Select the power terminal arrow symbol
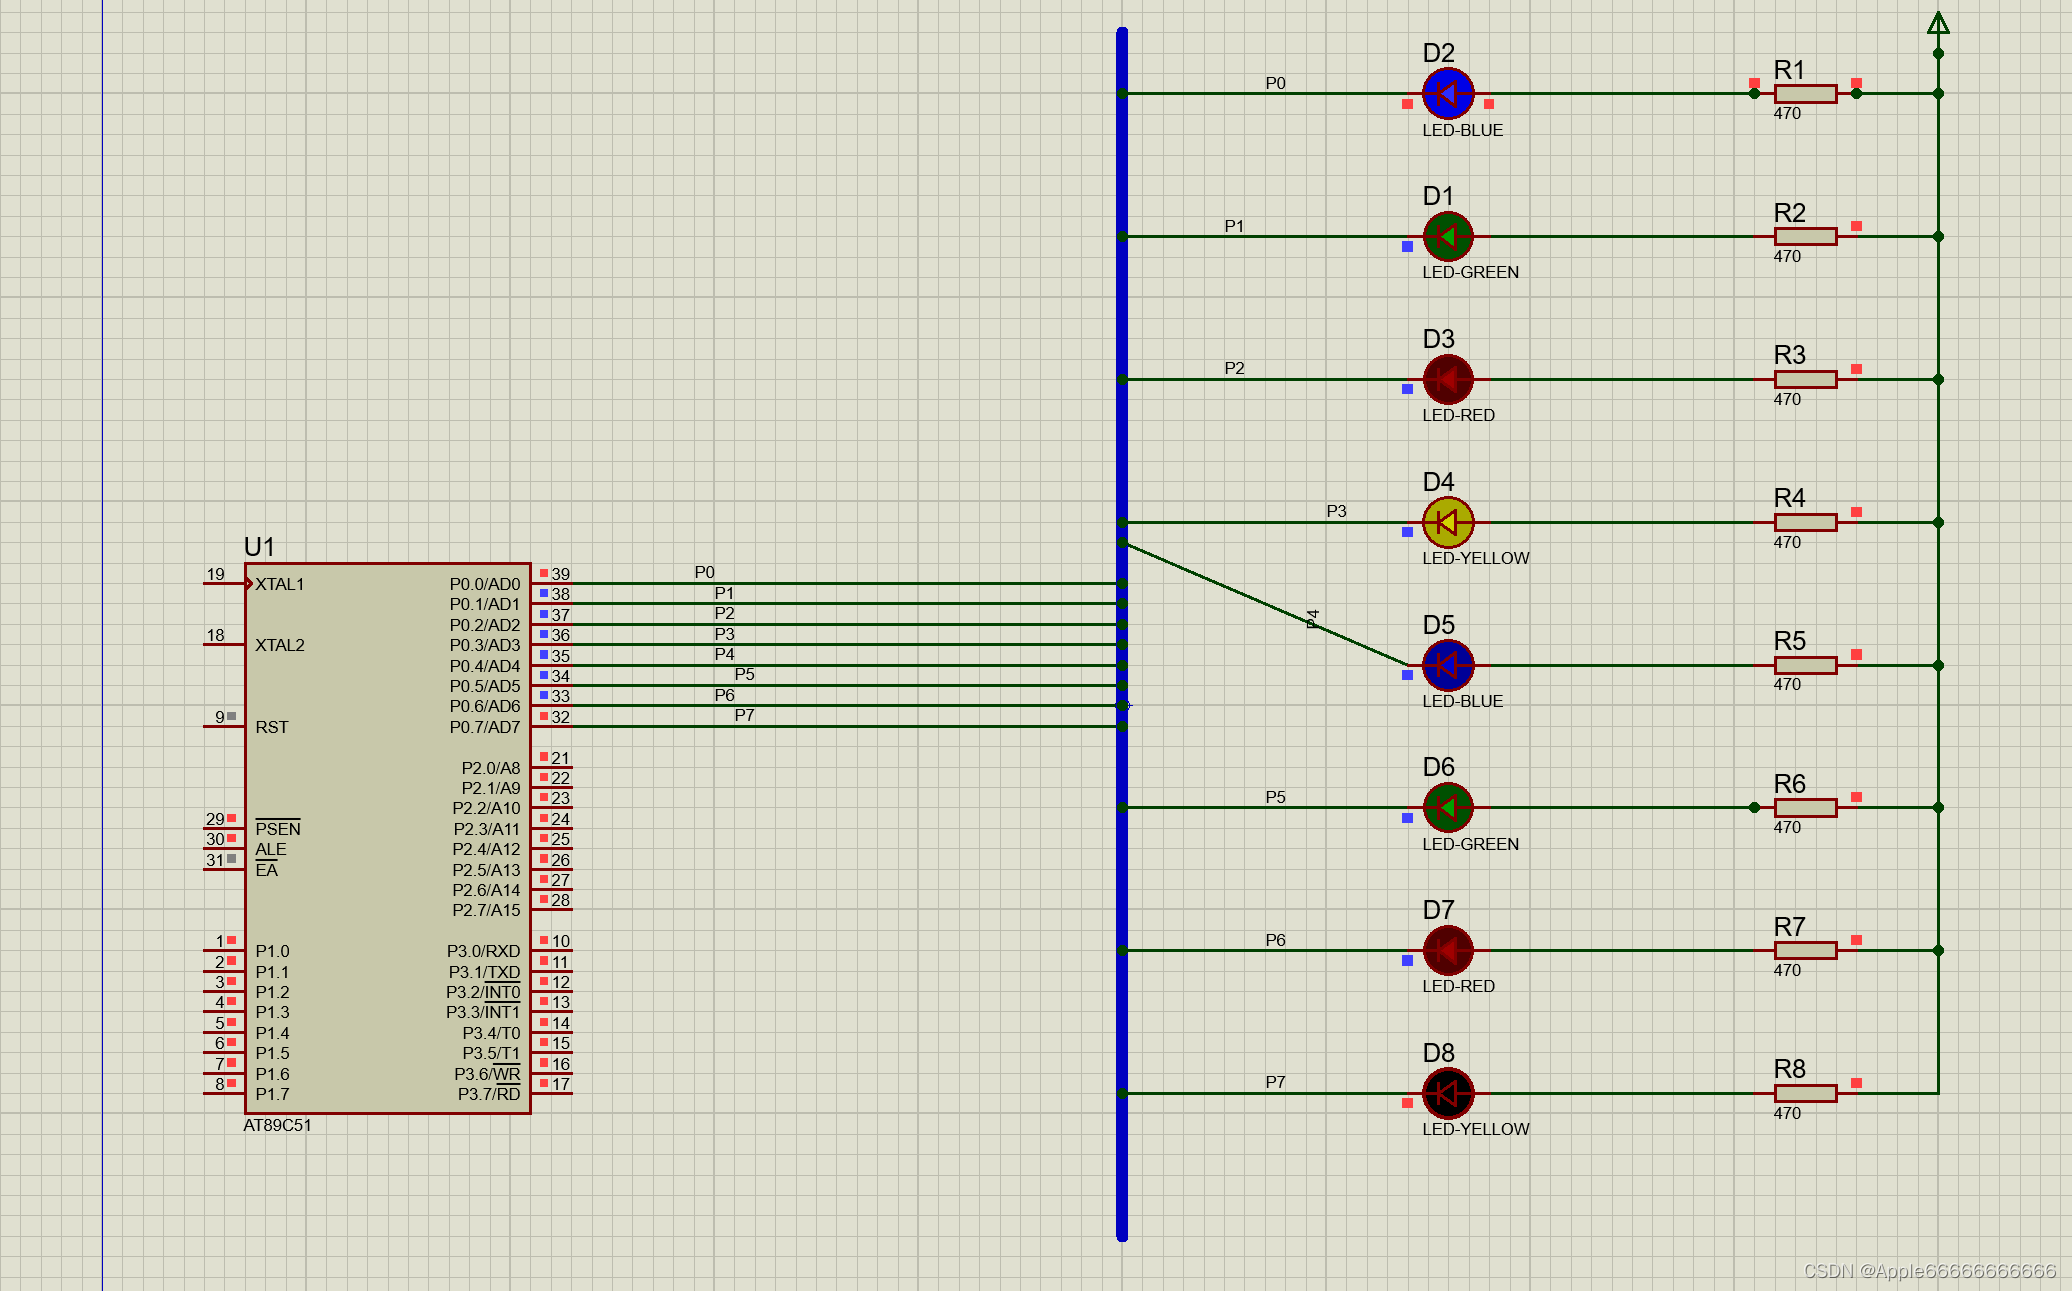Screen dimensions: 2072x1291 tap(1938, 23)
